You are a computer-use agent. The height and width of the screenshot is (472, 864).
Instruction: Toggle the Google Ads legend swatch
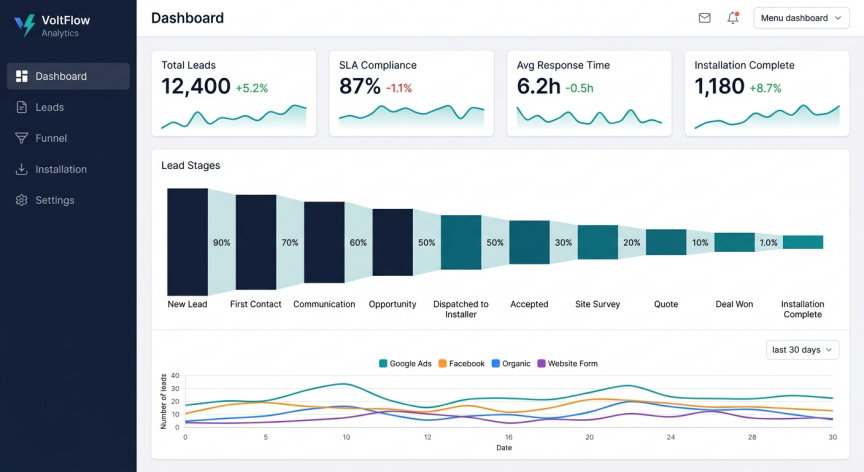pos(383,364)
